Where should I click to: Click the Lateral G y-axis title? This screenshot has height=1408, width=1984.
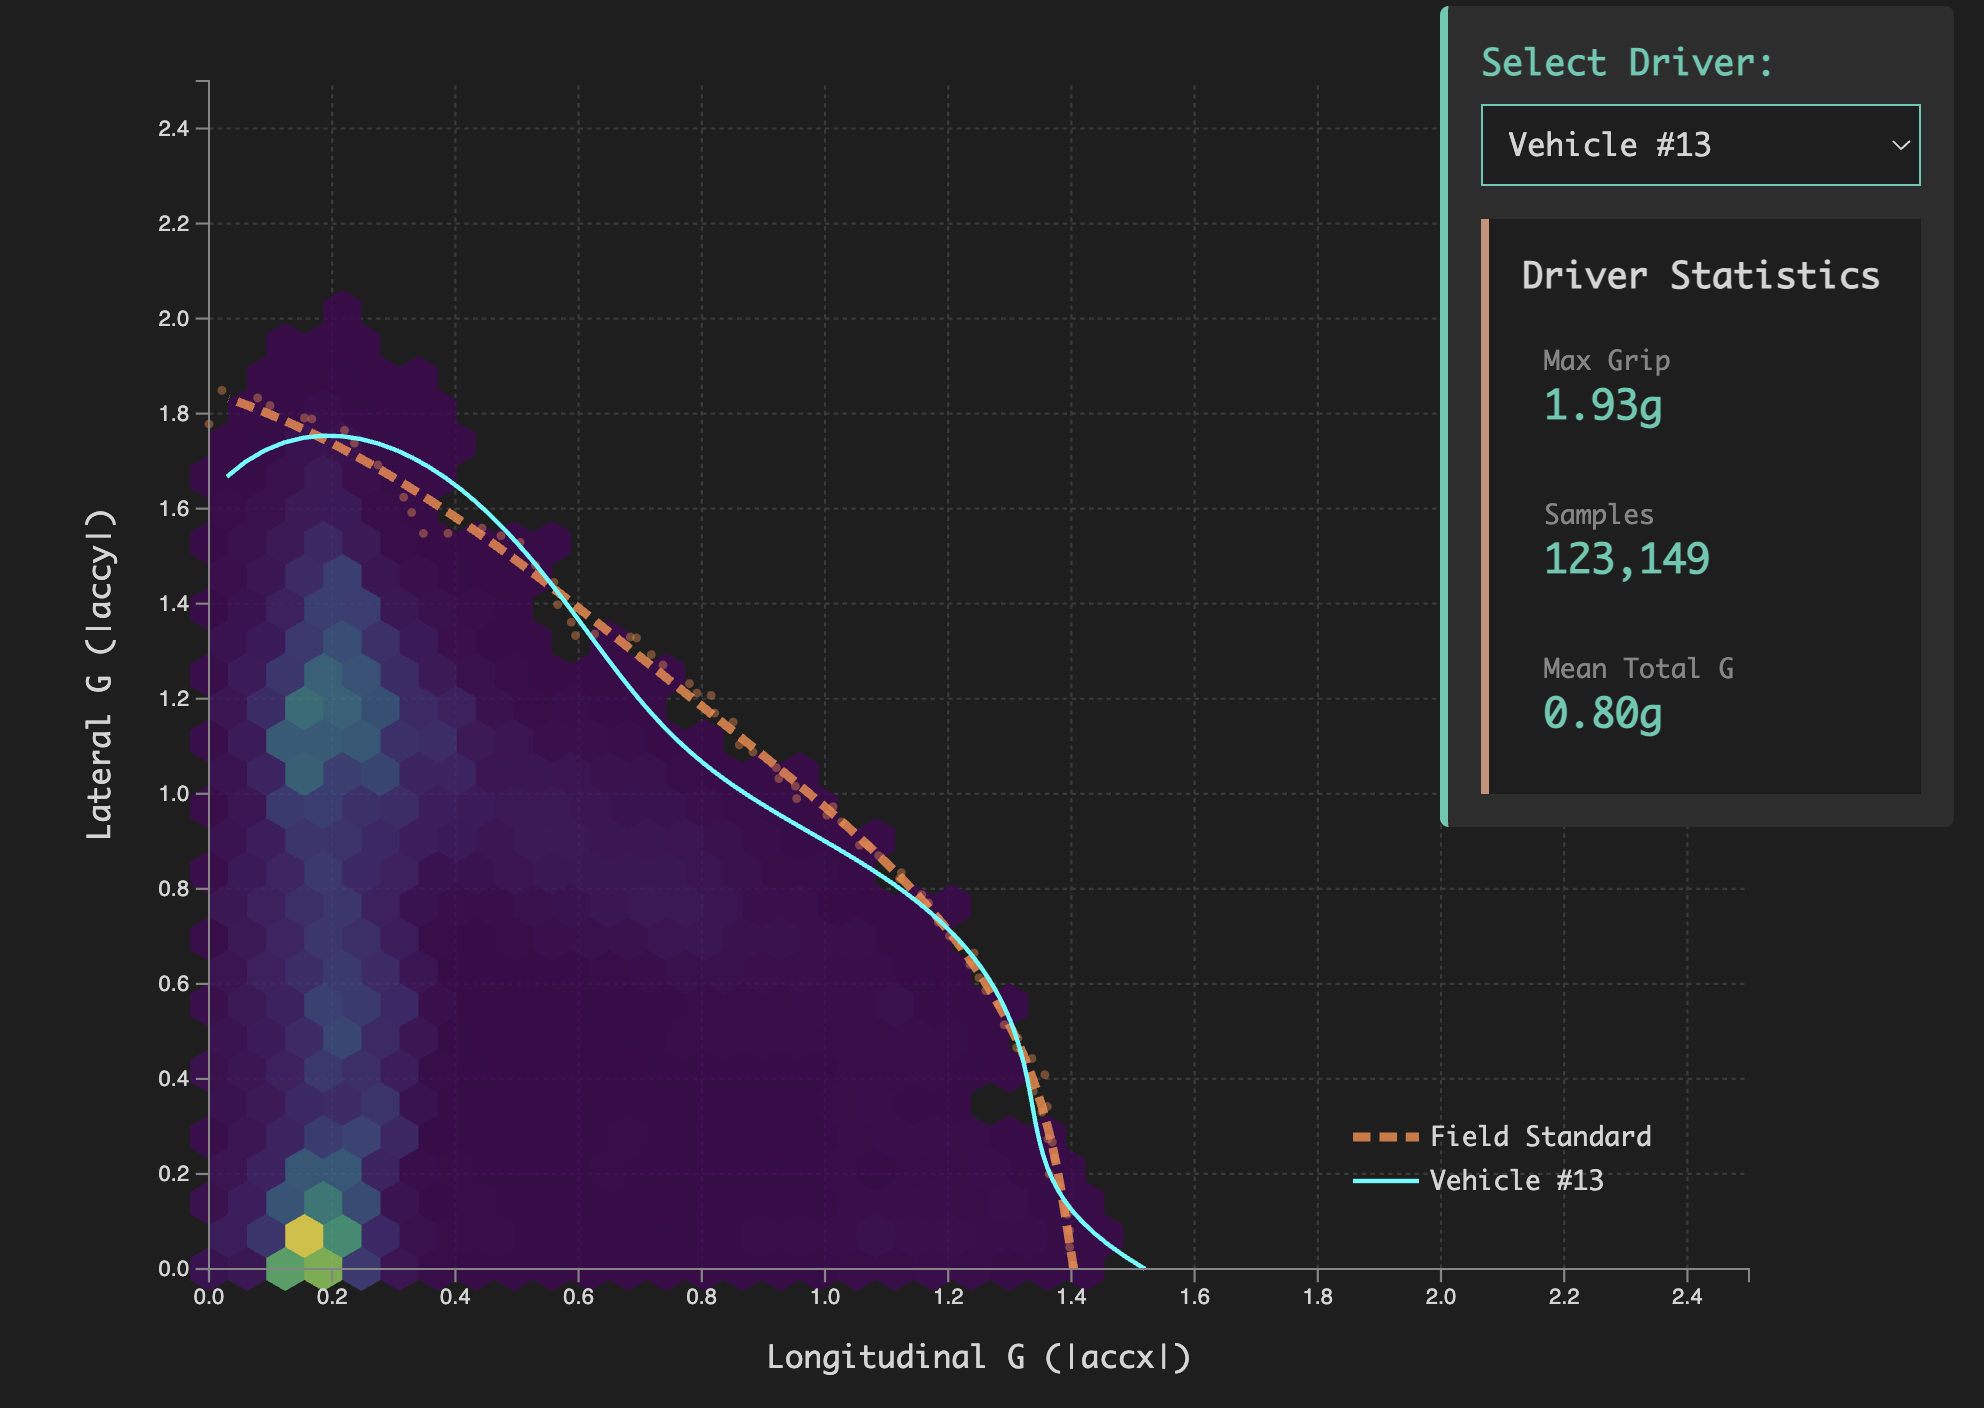[100, 674]
